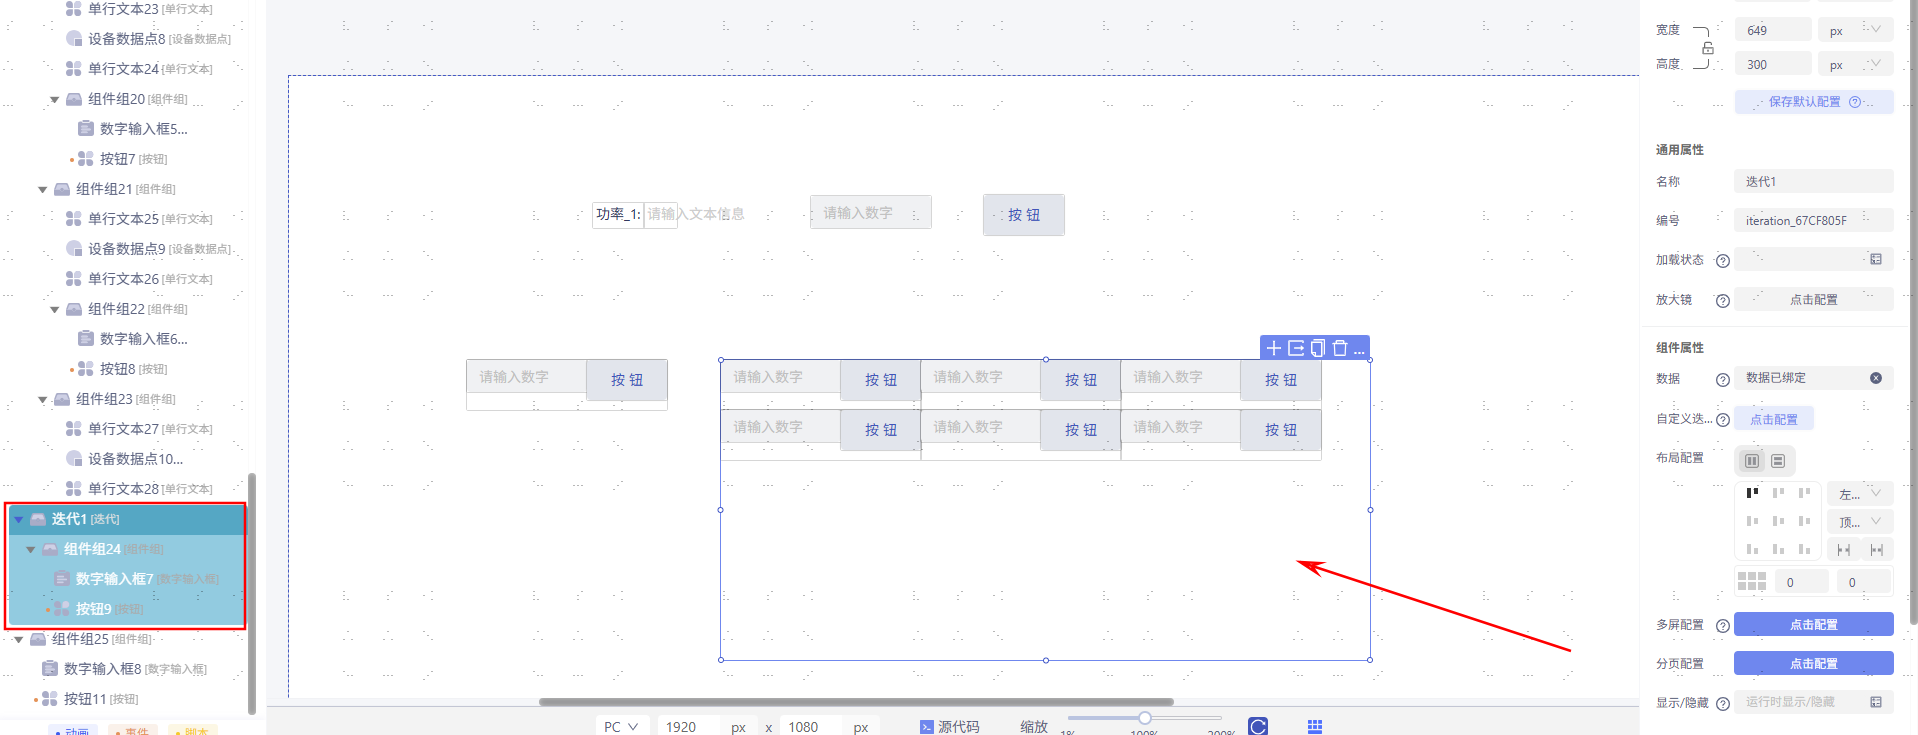
Task: Click the 编号 field iteration_67CF805F
Action: (1814, 220)
